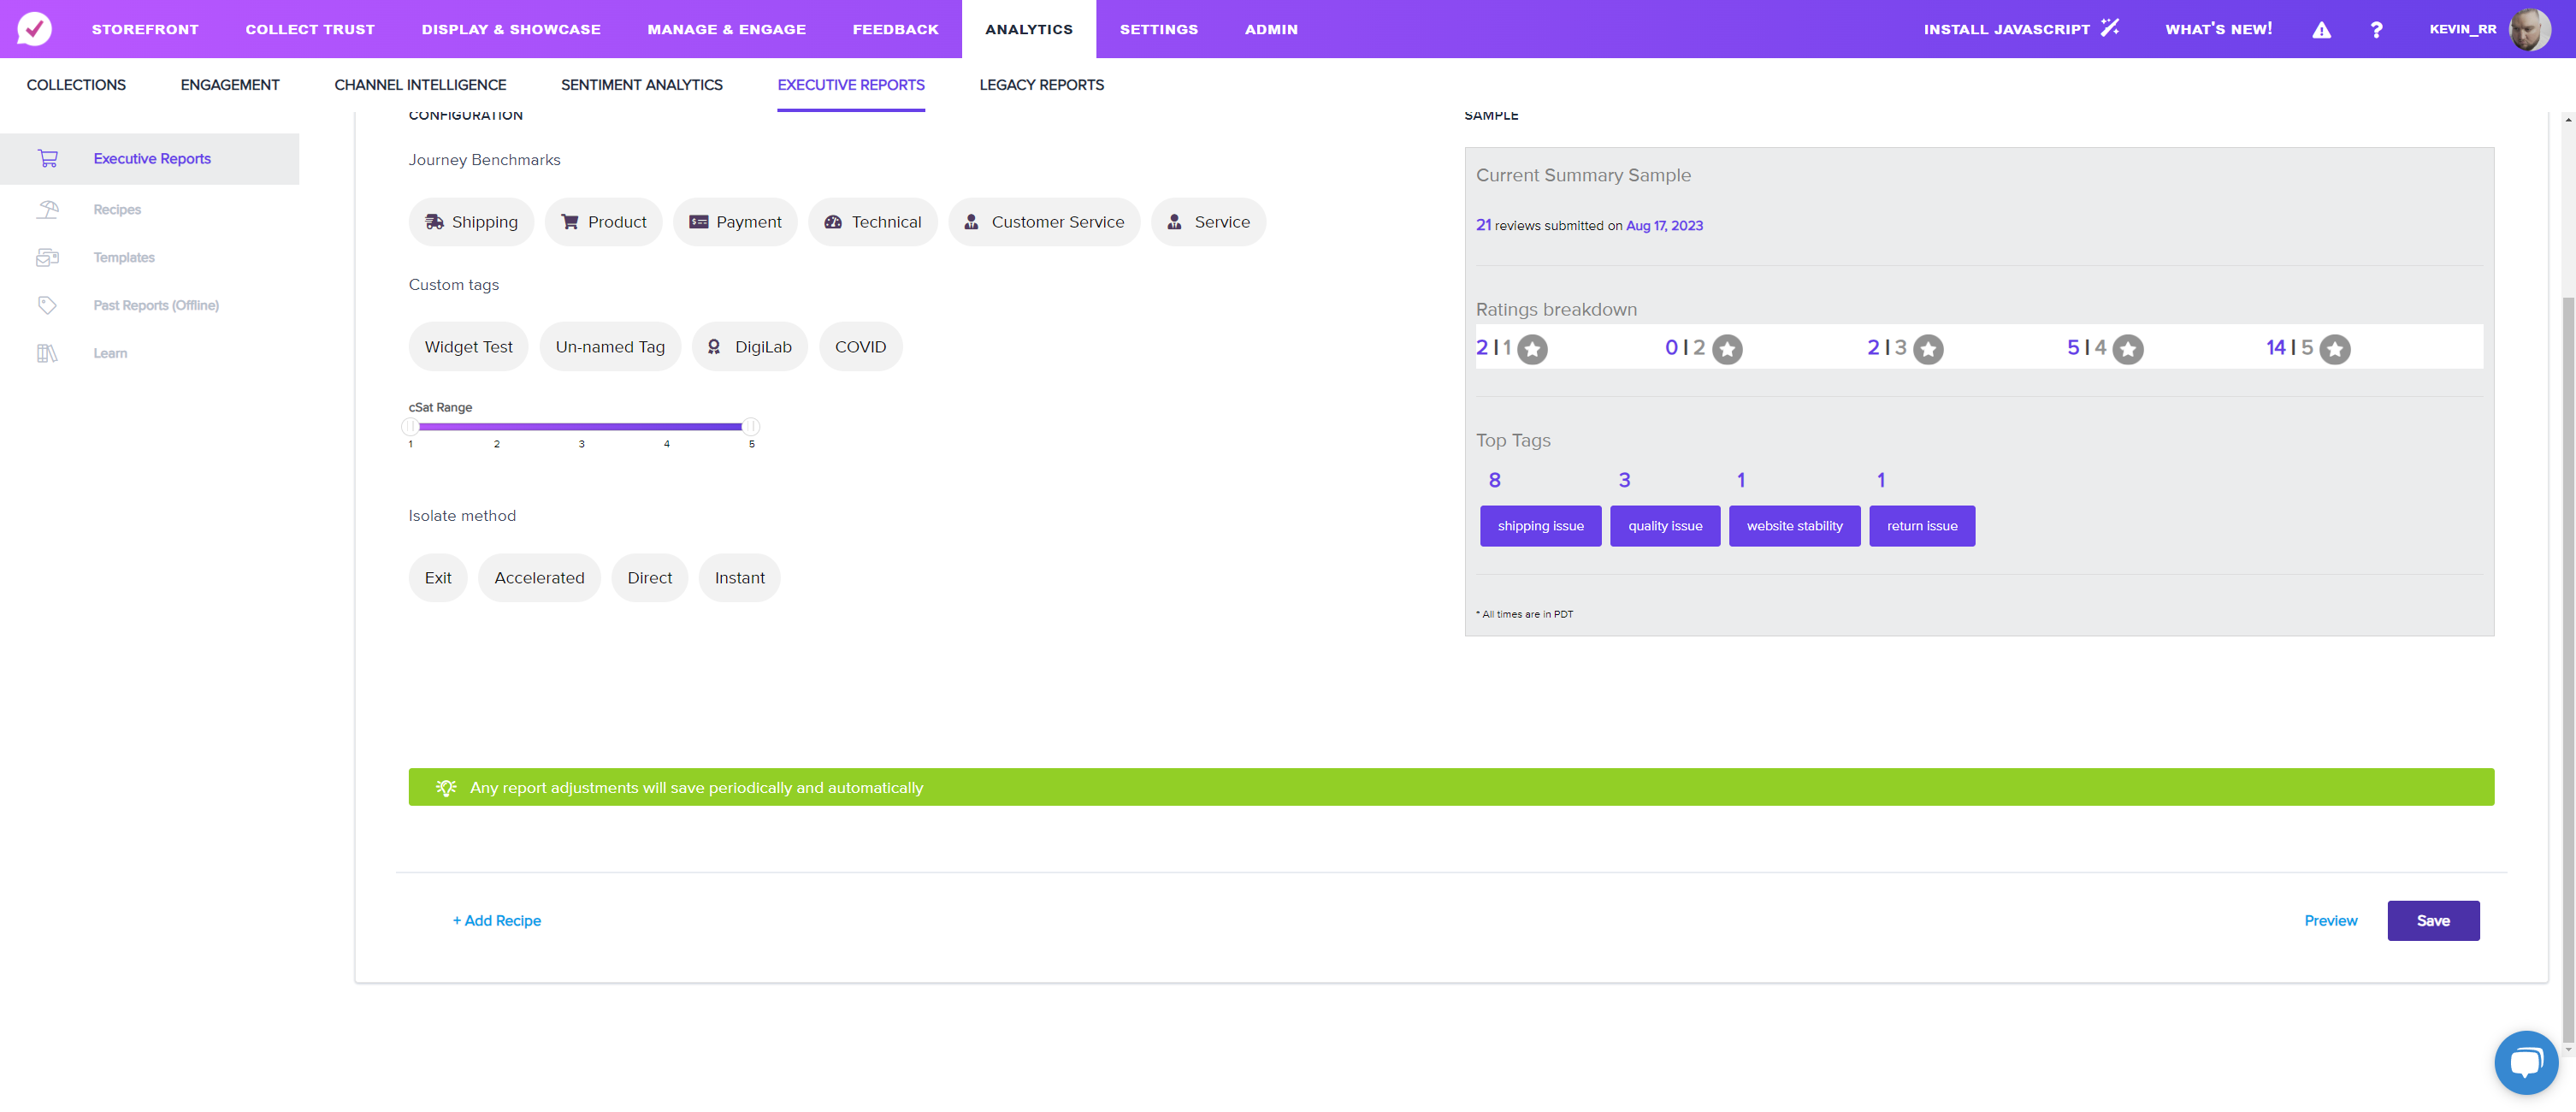Open the alert warning triangle icon
Viewport: 2576px width, 1112px height.
point(2321,30)
